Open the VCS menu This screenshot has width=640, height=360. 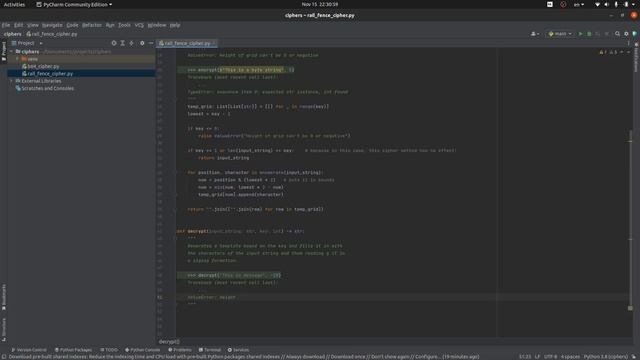coord(139,25)
